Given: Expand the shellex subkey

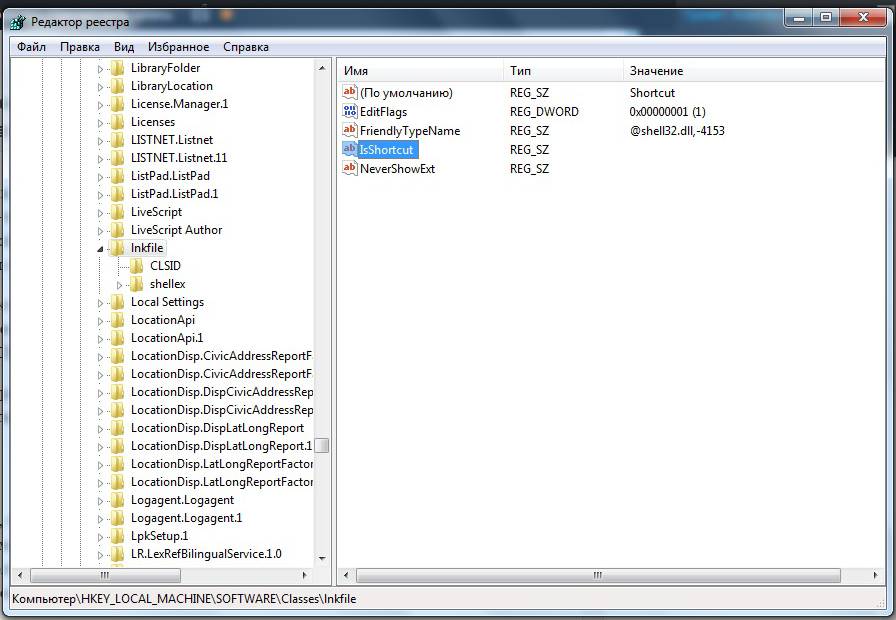Looking at the screenshot, I should click(119, 285).
